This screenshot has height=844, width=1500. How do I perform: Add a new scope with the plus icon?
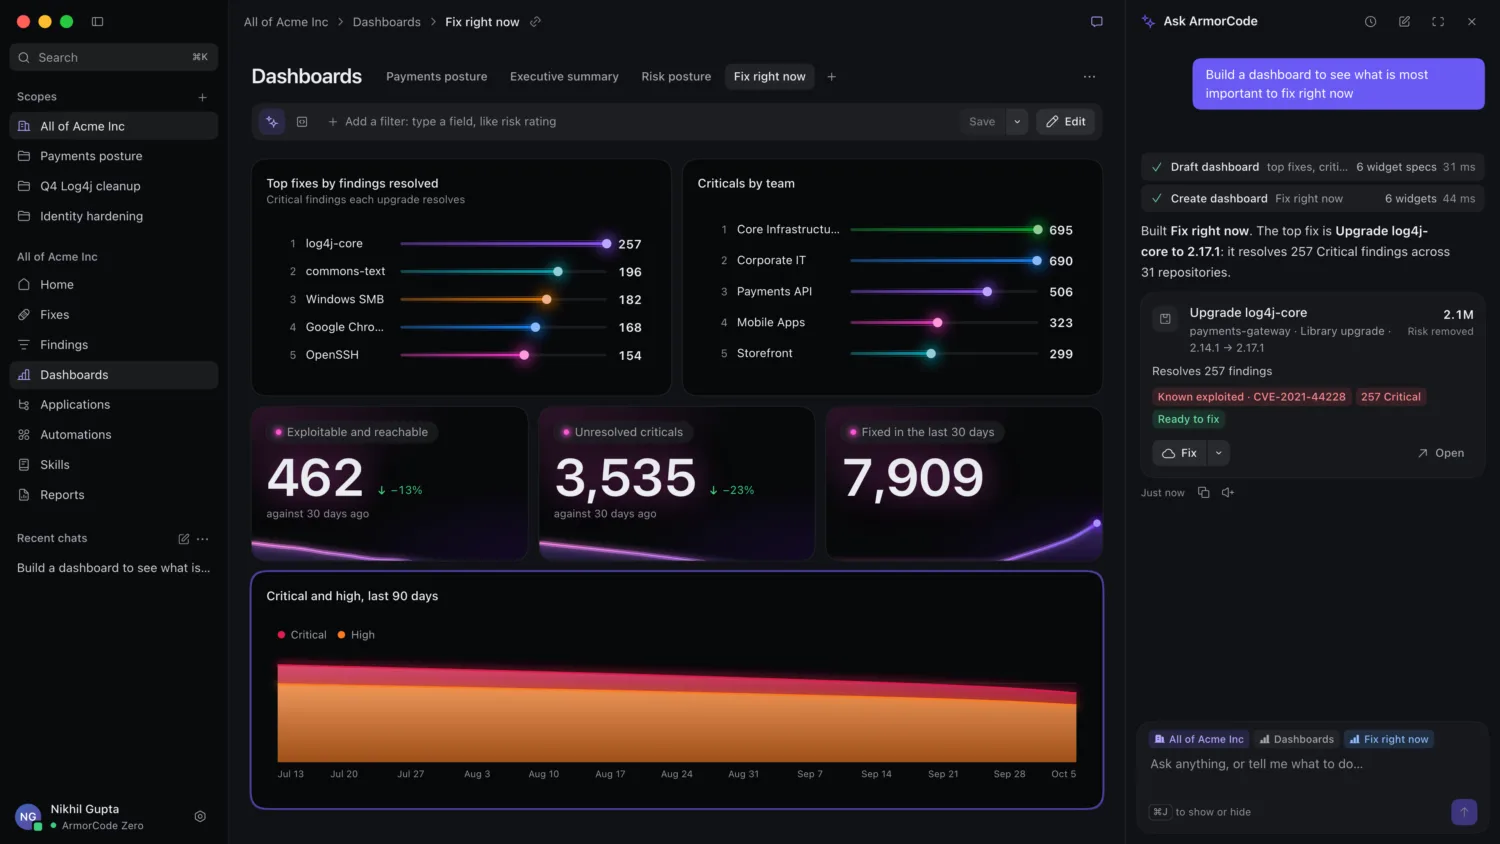coord(202,97)
